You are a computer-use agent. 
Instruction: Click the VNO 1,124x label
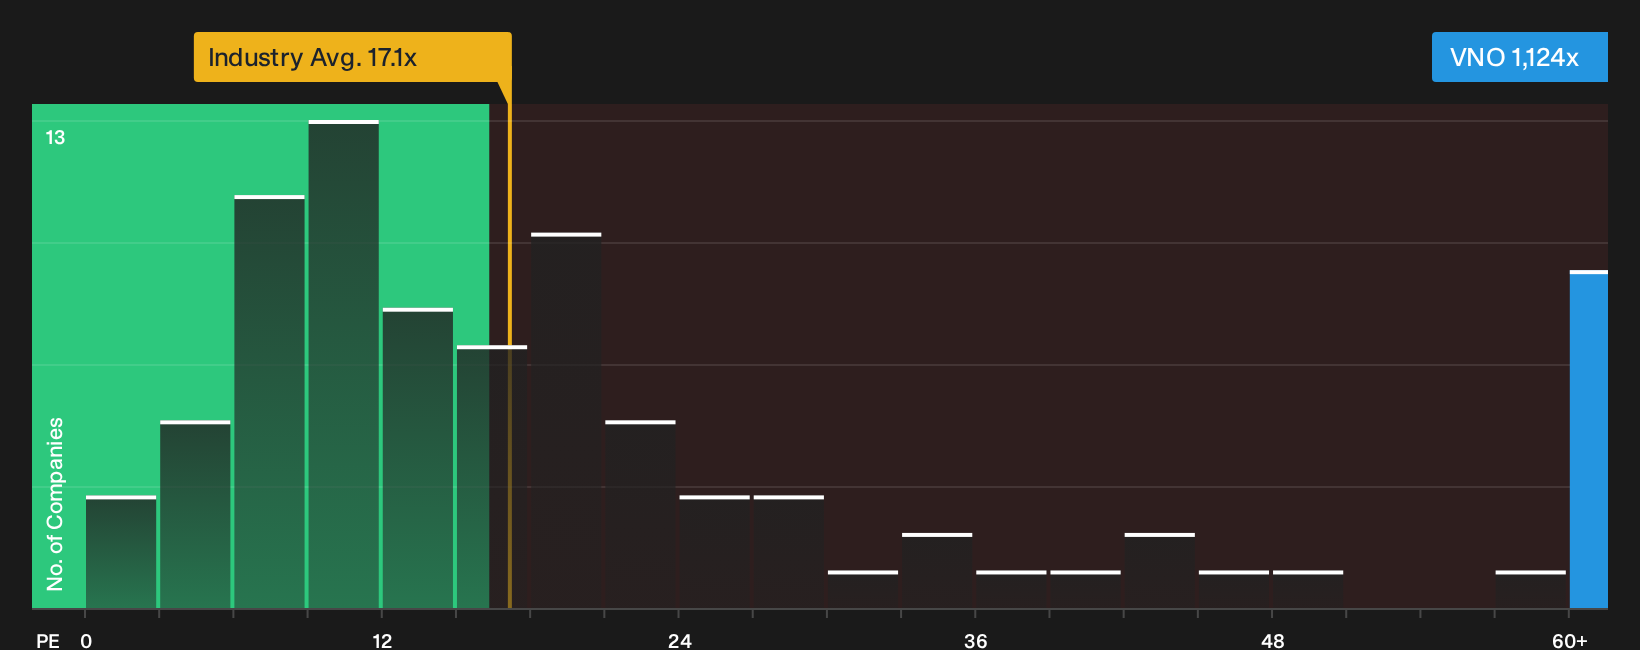click(x=1519, y=57)
